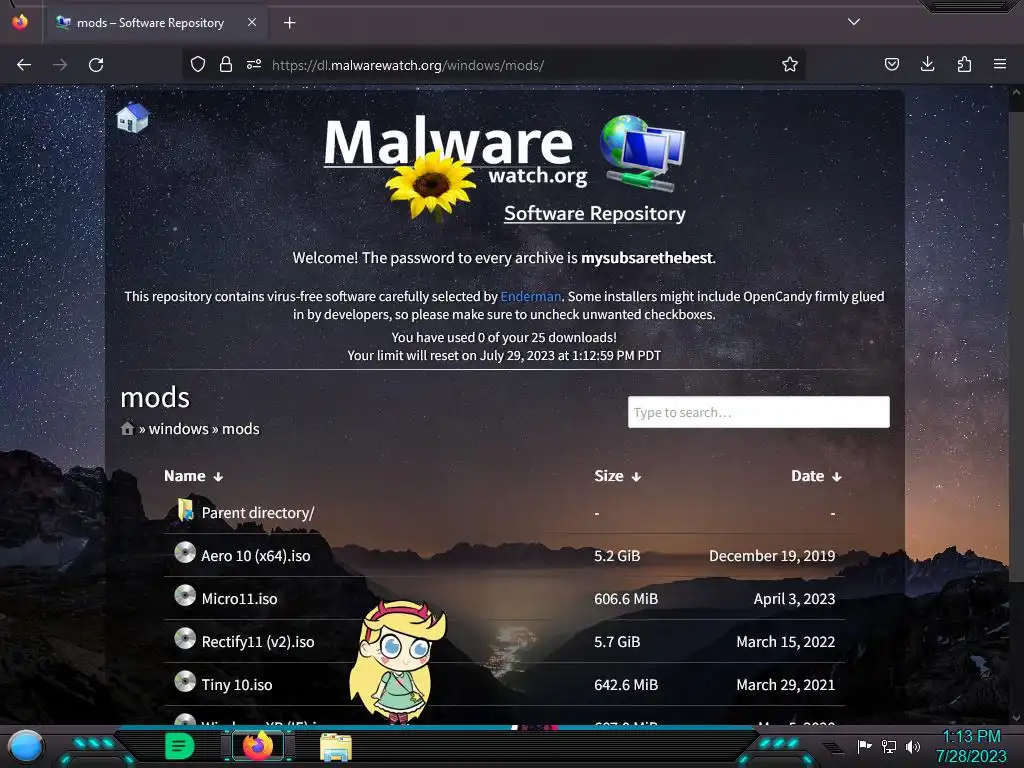Sort the list by Date column
The width and height of the screenshot is (1024, 768).
pos(816,476)
